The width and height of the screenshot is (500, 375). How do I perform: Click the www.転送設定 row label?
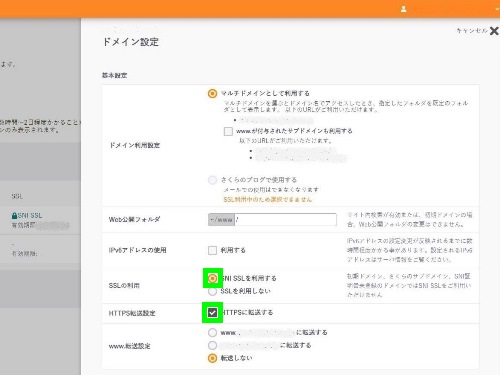(129, 346)
